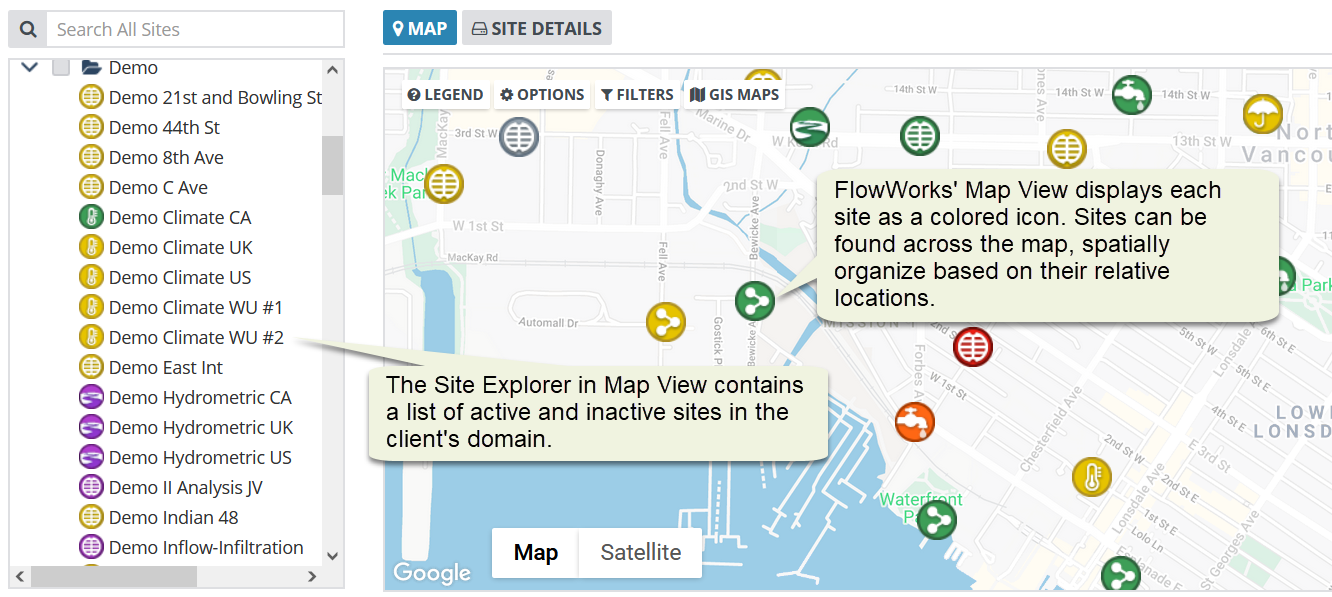Viewport: 1332px width, 597px height.
Task: Open the map FILTERS
Action: point(637,95)
